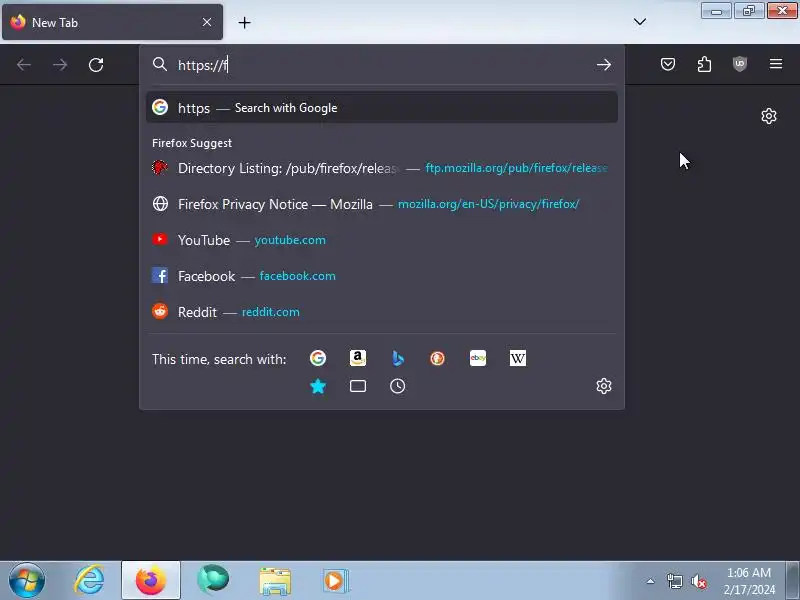Search this time with Google icon
Image resolution: width=800 pixels, height=600 pixels.
point(318,358)
